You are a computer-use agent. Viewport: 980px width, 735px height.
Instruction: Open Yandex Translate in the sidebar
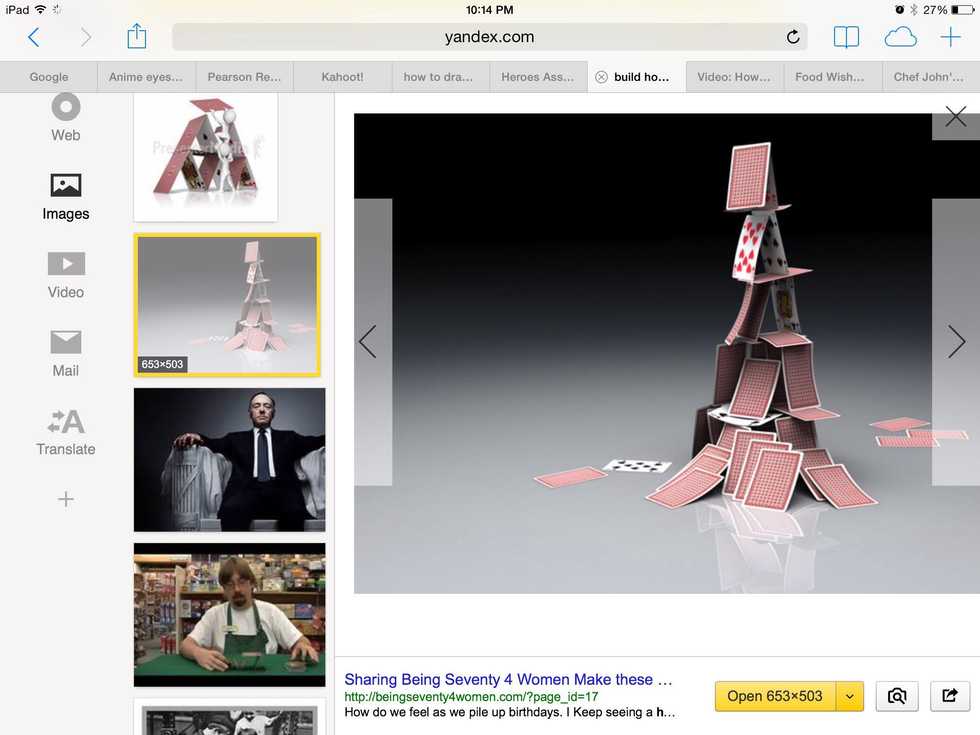[x=66, y=432]
